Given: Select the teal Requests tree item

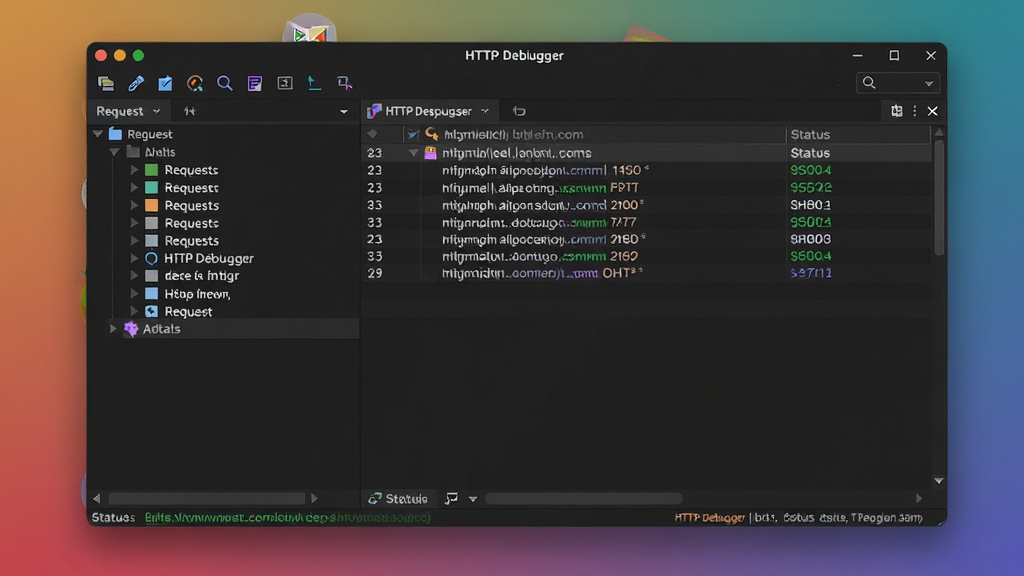Looking at the screenshot, I should pyautogui.click(x=191, y=187).
